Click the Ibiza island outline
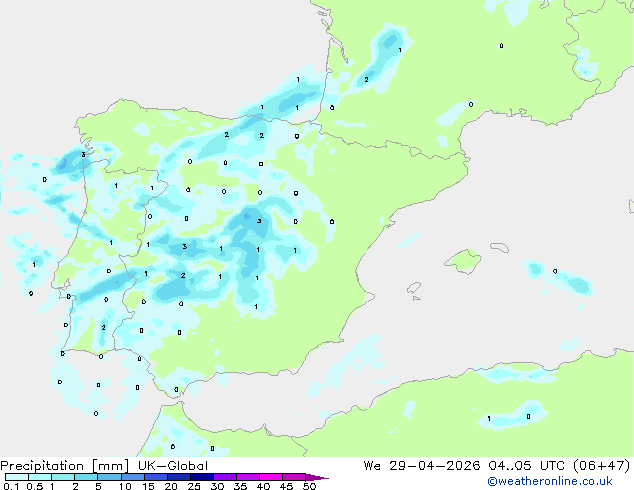Image resolution: width=634 pixels, height=490 pixels. click(414, 288)
